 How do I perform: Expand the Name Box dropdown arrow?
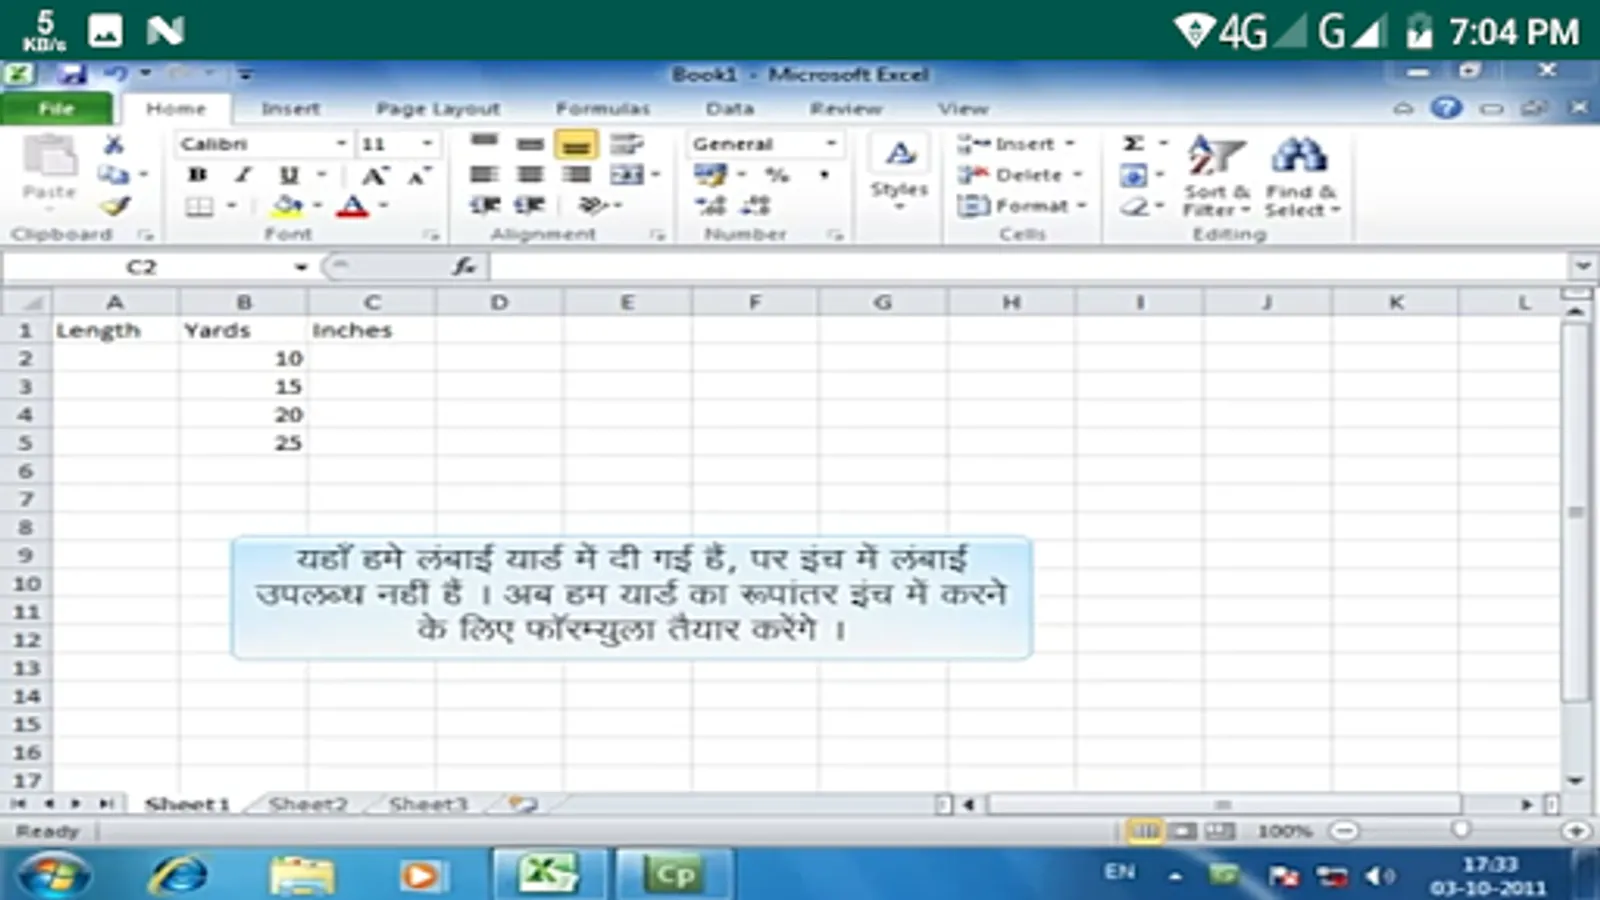pos(300,267)
